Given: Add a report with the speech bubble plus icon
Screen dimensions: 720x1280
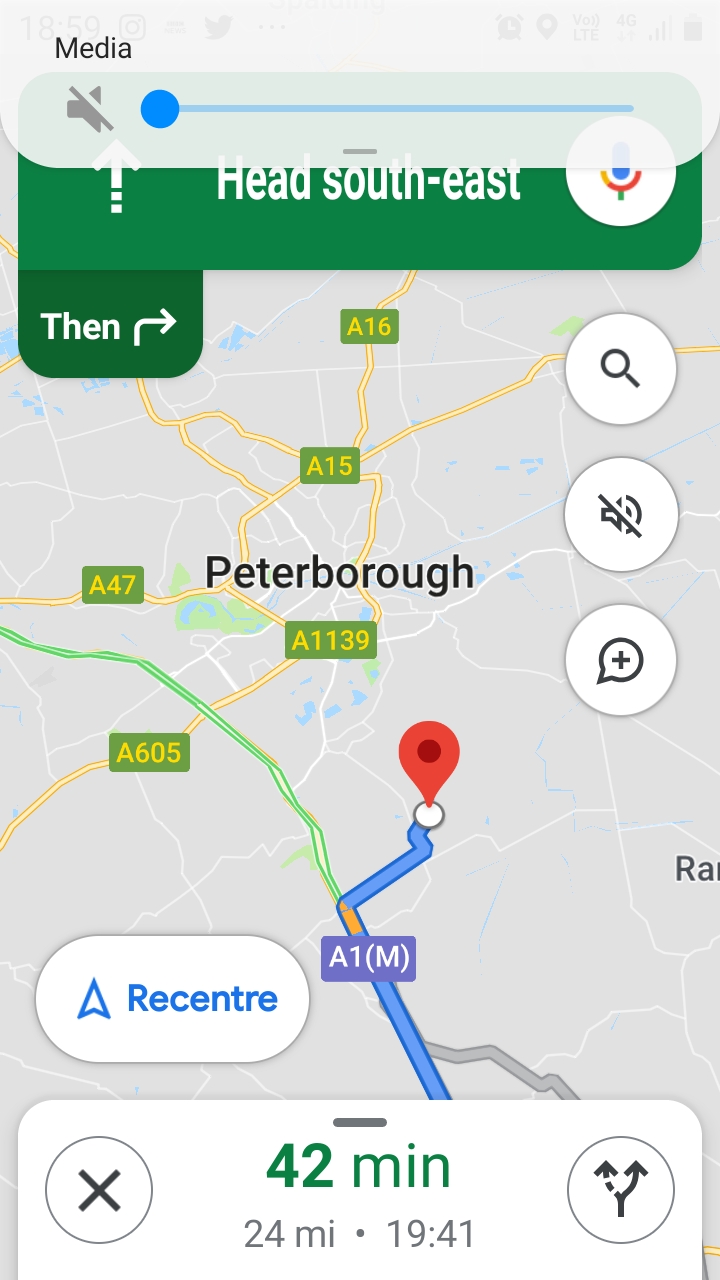Looking at the screenshot, I should tap(620, 660).
